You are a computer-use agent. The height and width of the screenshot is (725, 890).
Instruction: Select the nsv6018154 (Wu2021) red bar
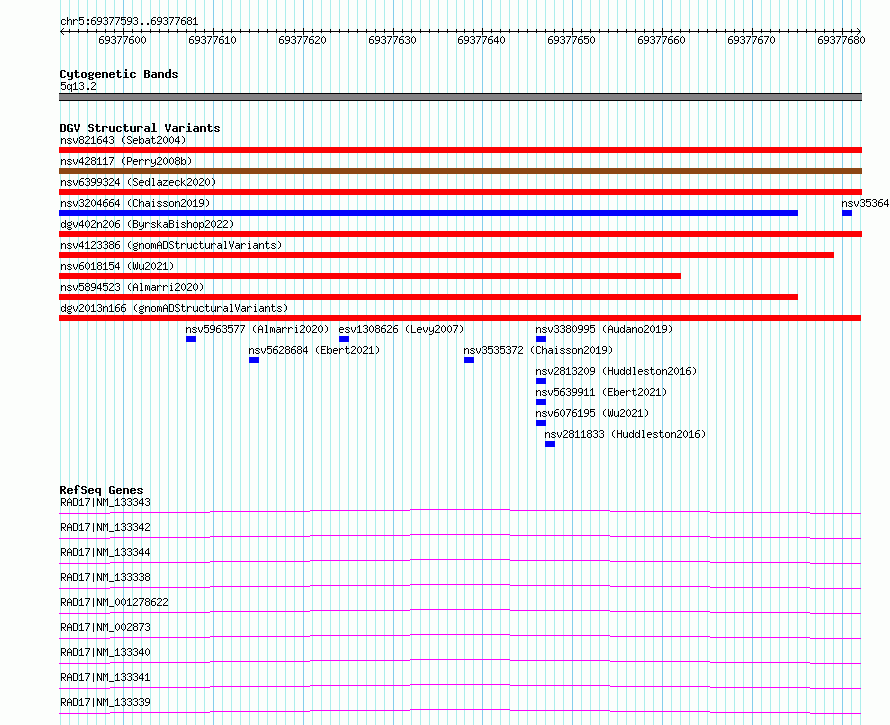coord(370,276)
